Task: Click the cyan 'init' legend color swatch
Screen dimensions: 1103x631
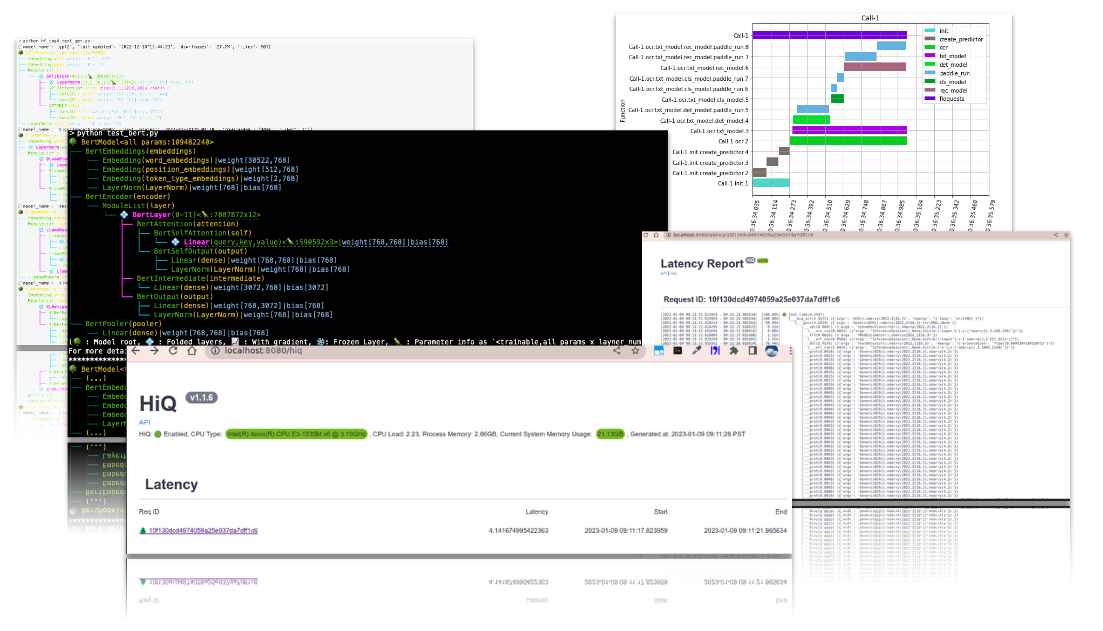Action: (x=930, y=32)
